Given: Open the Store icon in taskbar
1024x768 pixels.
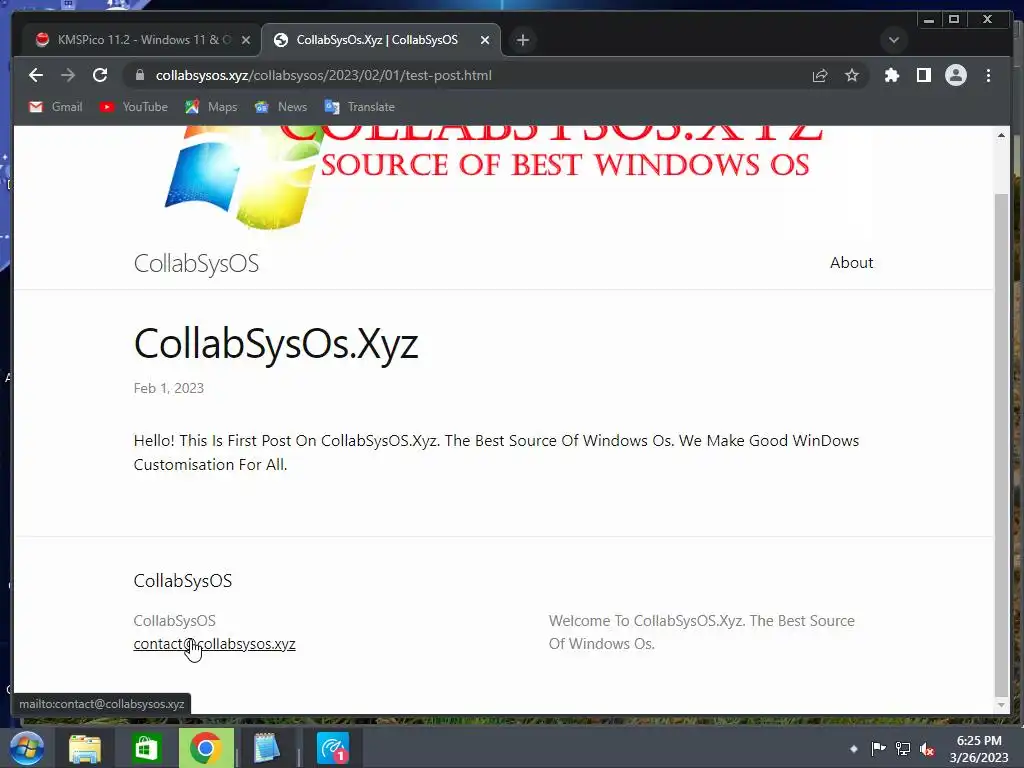Looking at the screenshot, I should click(146, 748).
